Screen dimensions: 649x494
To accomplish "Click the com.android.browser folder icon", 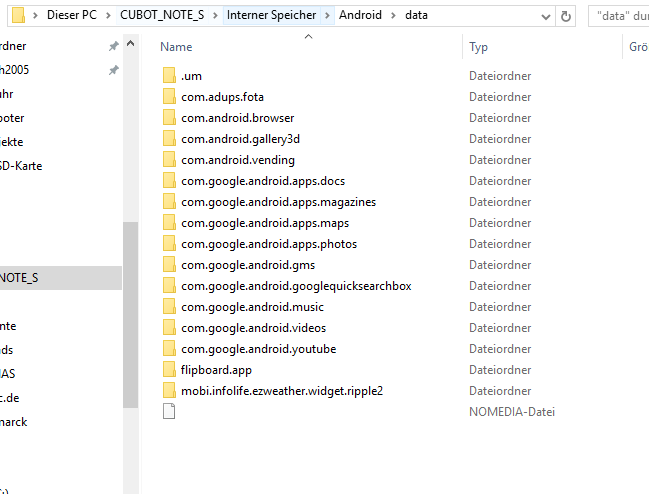I will (169, 118).
